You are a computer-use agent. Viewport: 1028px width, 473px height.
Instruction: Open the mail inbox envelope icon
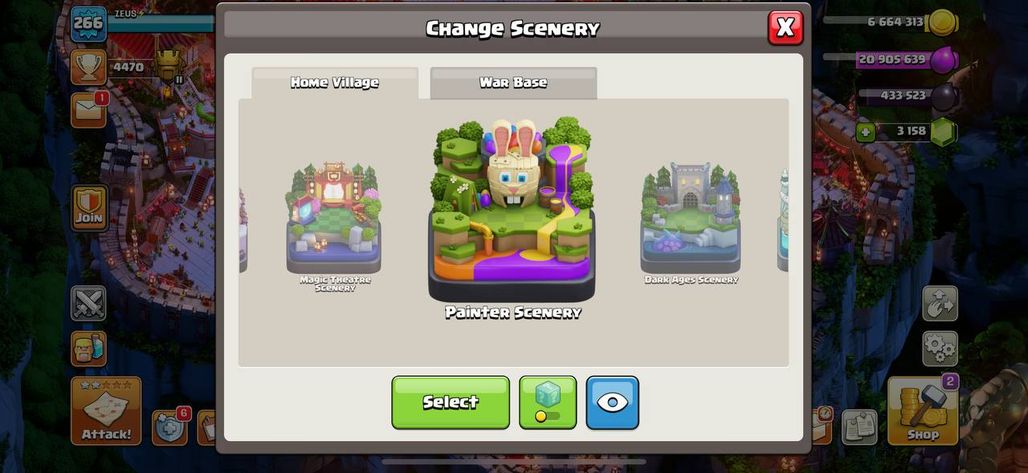89,109
